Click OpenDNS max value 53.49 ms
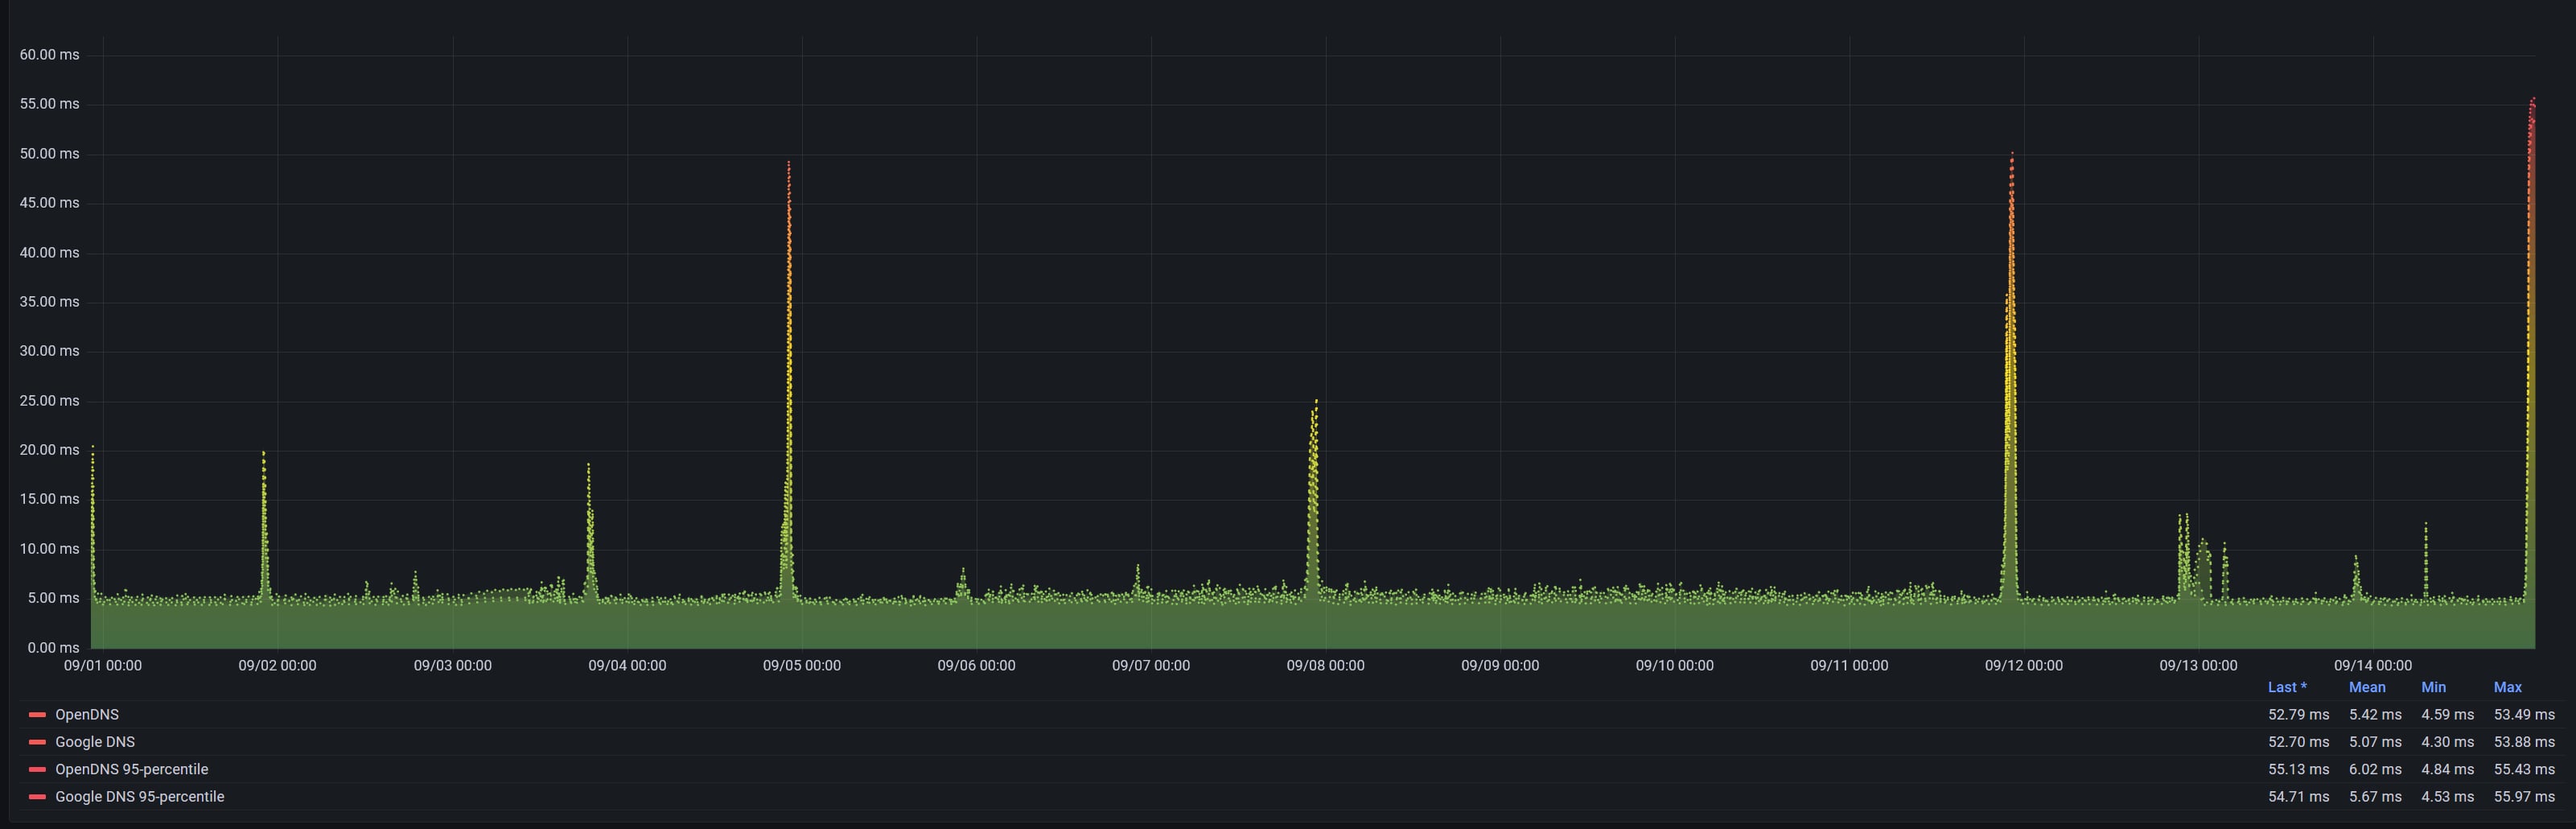 point(2524,714)
